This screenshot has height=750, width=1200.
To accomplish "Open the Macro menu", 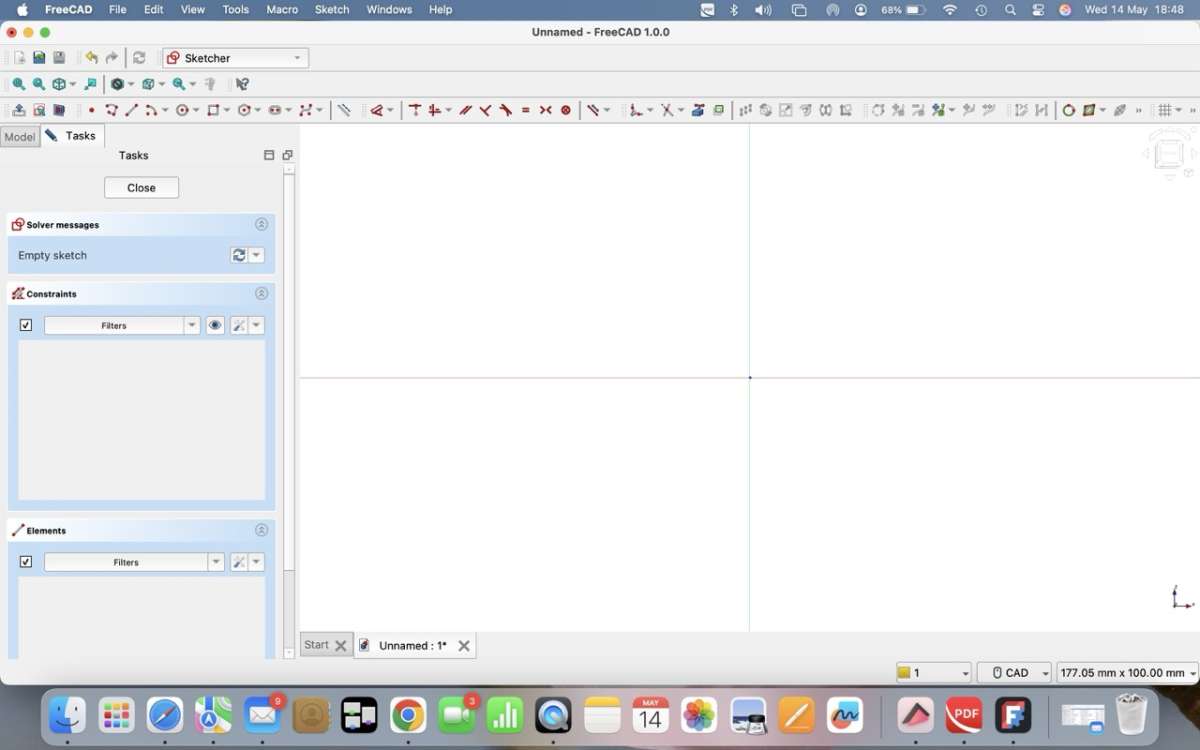I will (282, 9).
